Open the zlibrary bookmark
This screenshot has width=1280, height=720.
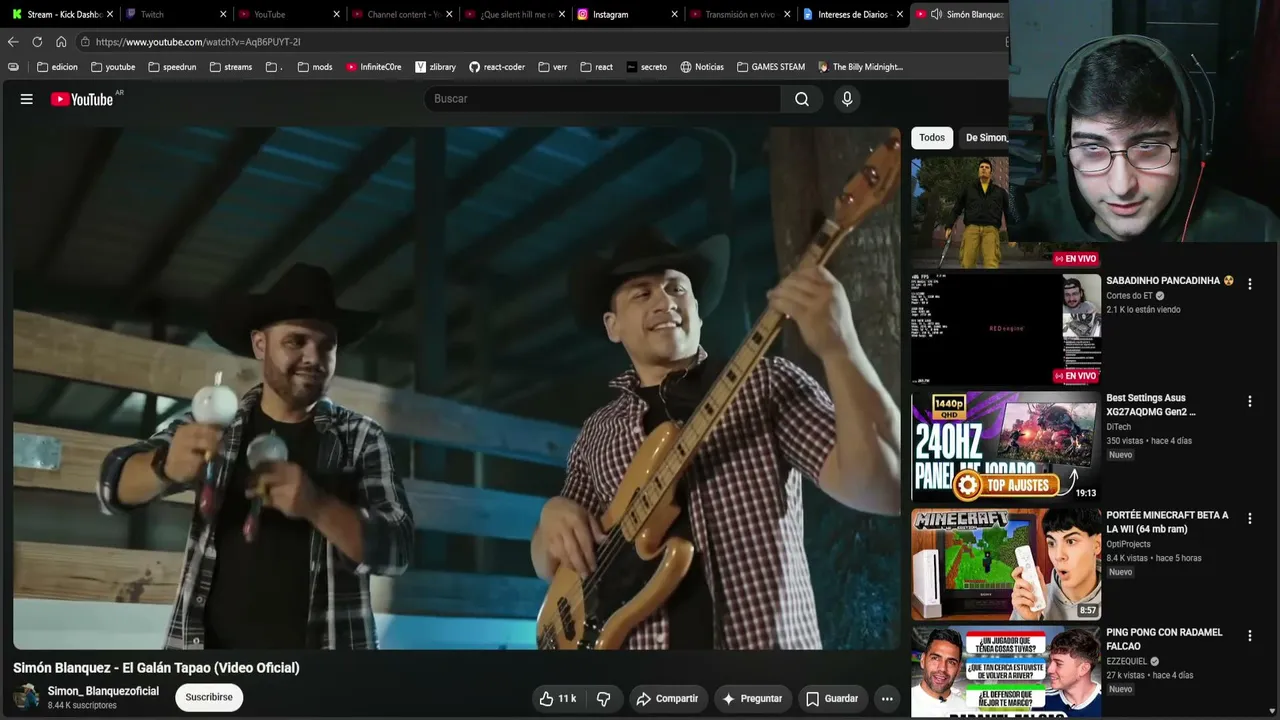coord(435,67)
